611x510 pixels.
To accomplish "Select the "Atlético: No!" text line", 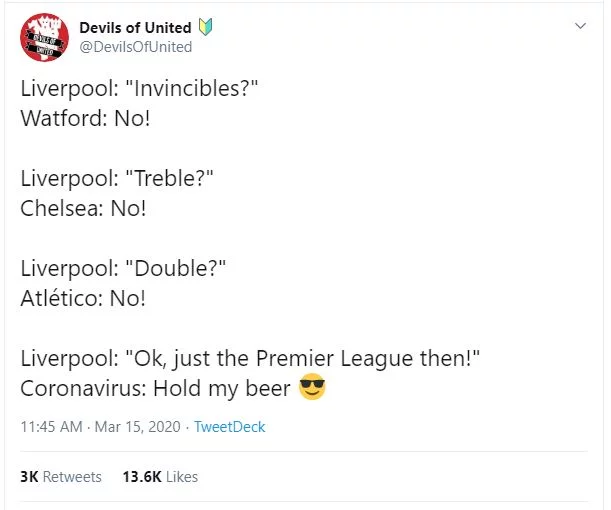I will 83,298.
